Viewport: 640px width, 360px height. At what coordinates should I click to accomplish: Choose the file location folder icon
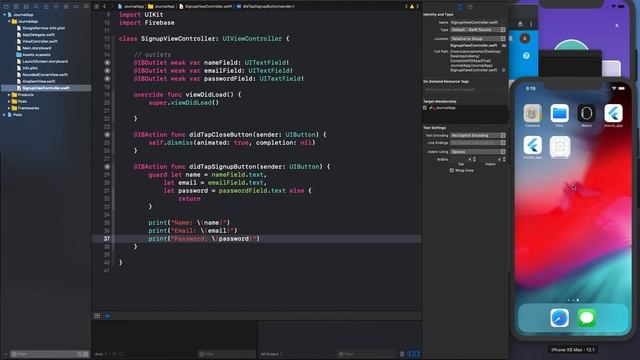(504, 46)
